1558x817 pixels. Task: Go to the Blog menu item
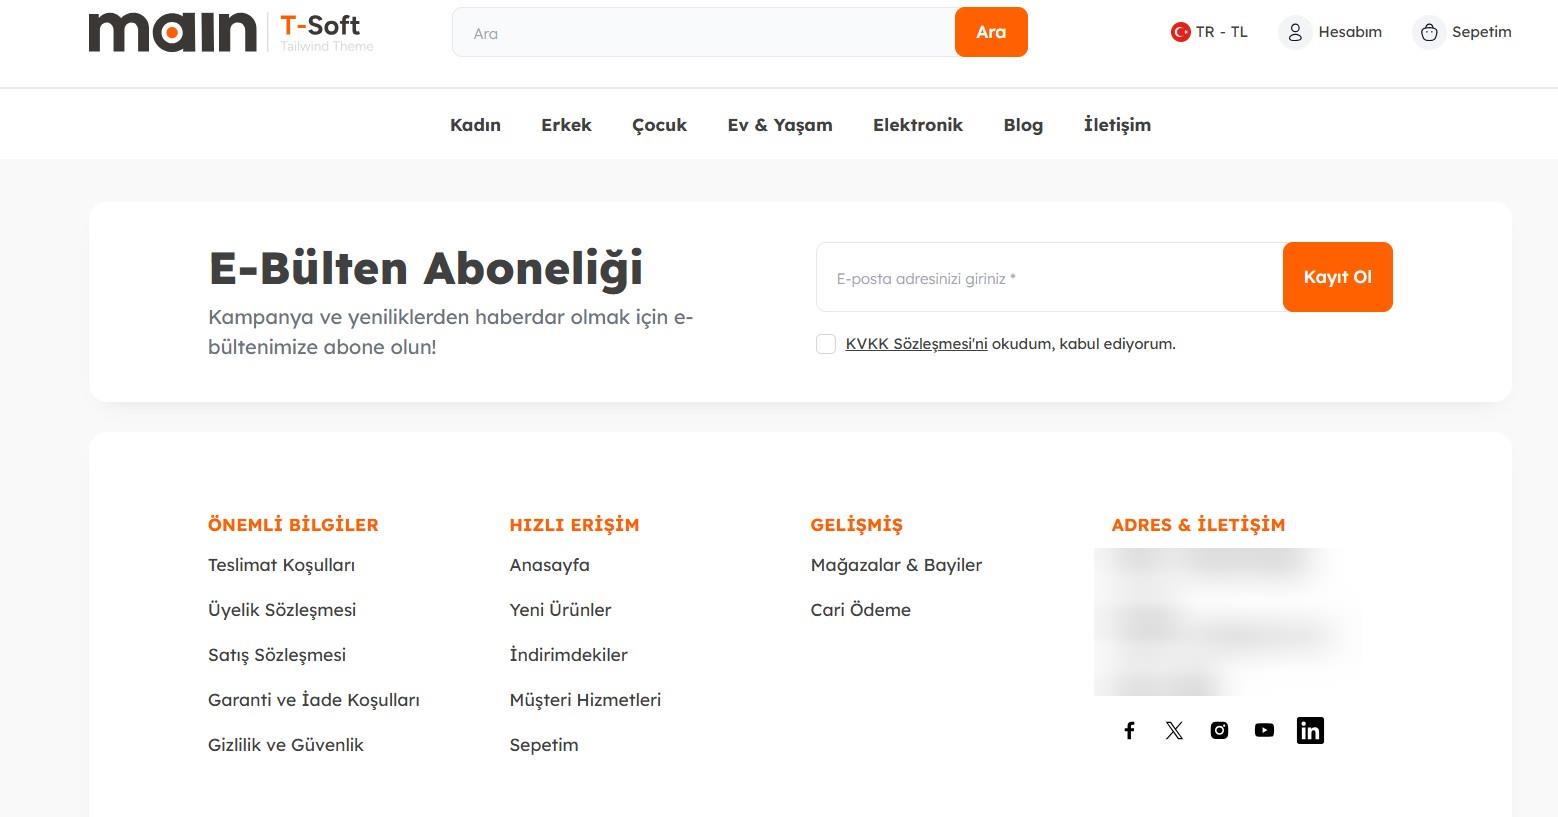(x=1023, y=125)
